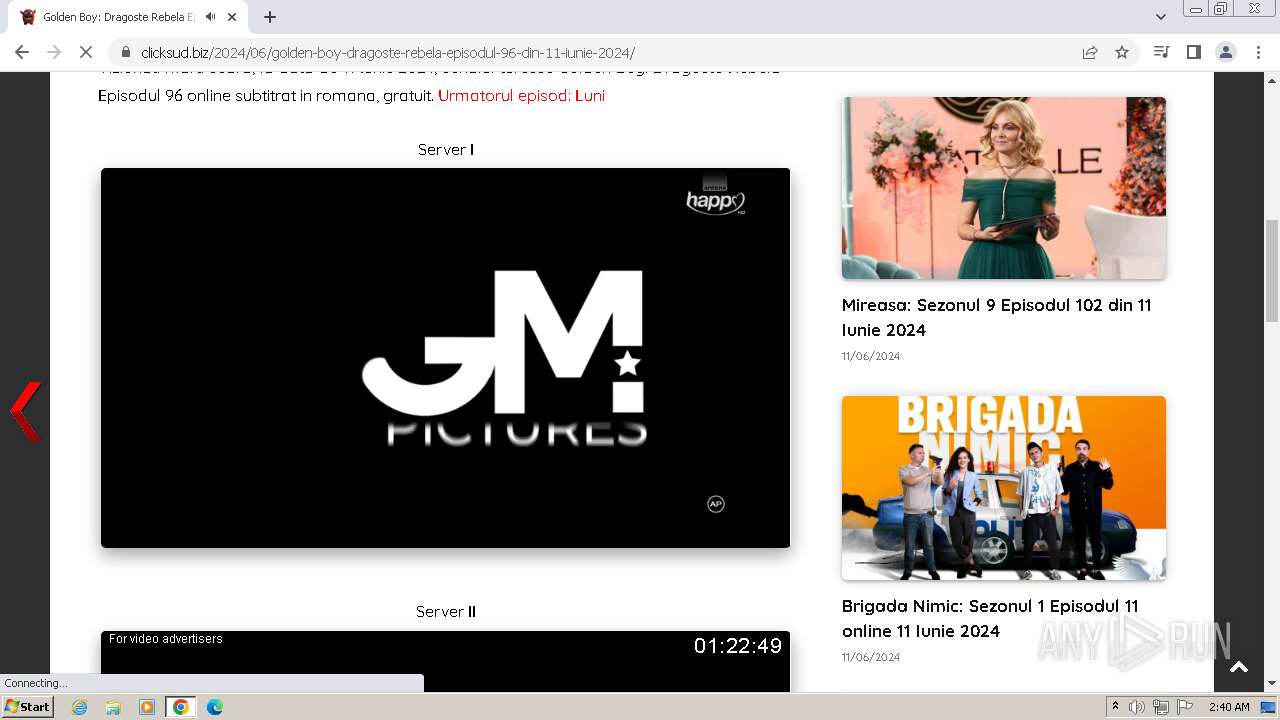The width and height of the screenshot is (1280, 720).
Task: Bookmark this page with the star icon
Action: click(x=1122, y=52)
